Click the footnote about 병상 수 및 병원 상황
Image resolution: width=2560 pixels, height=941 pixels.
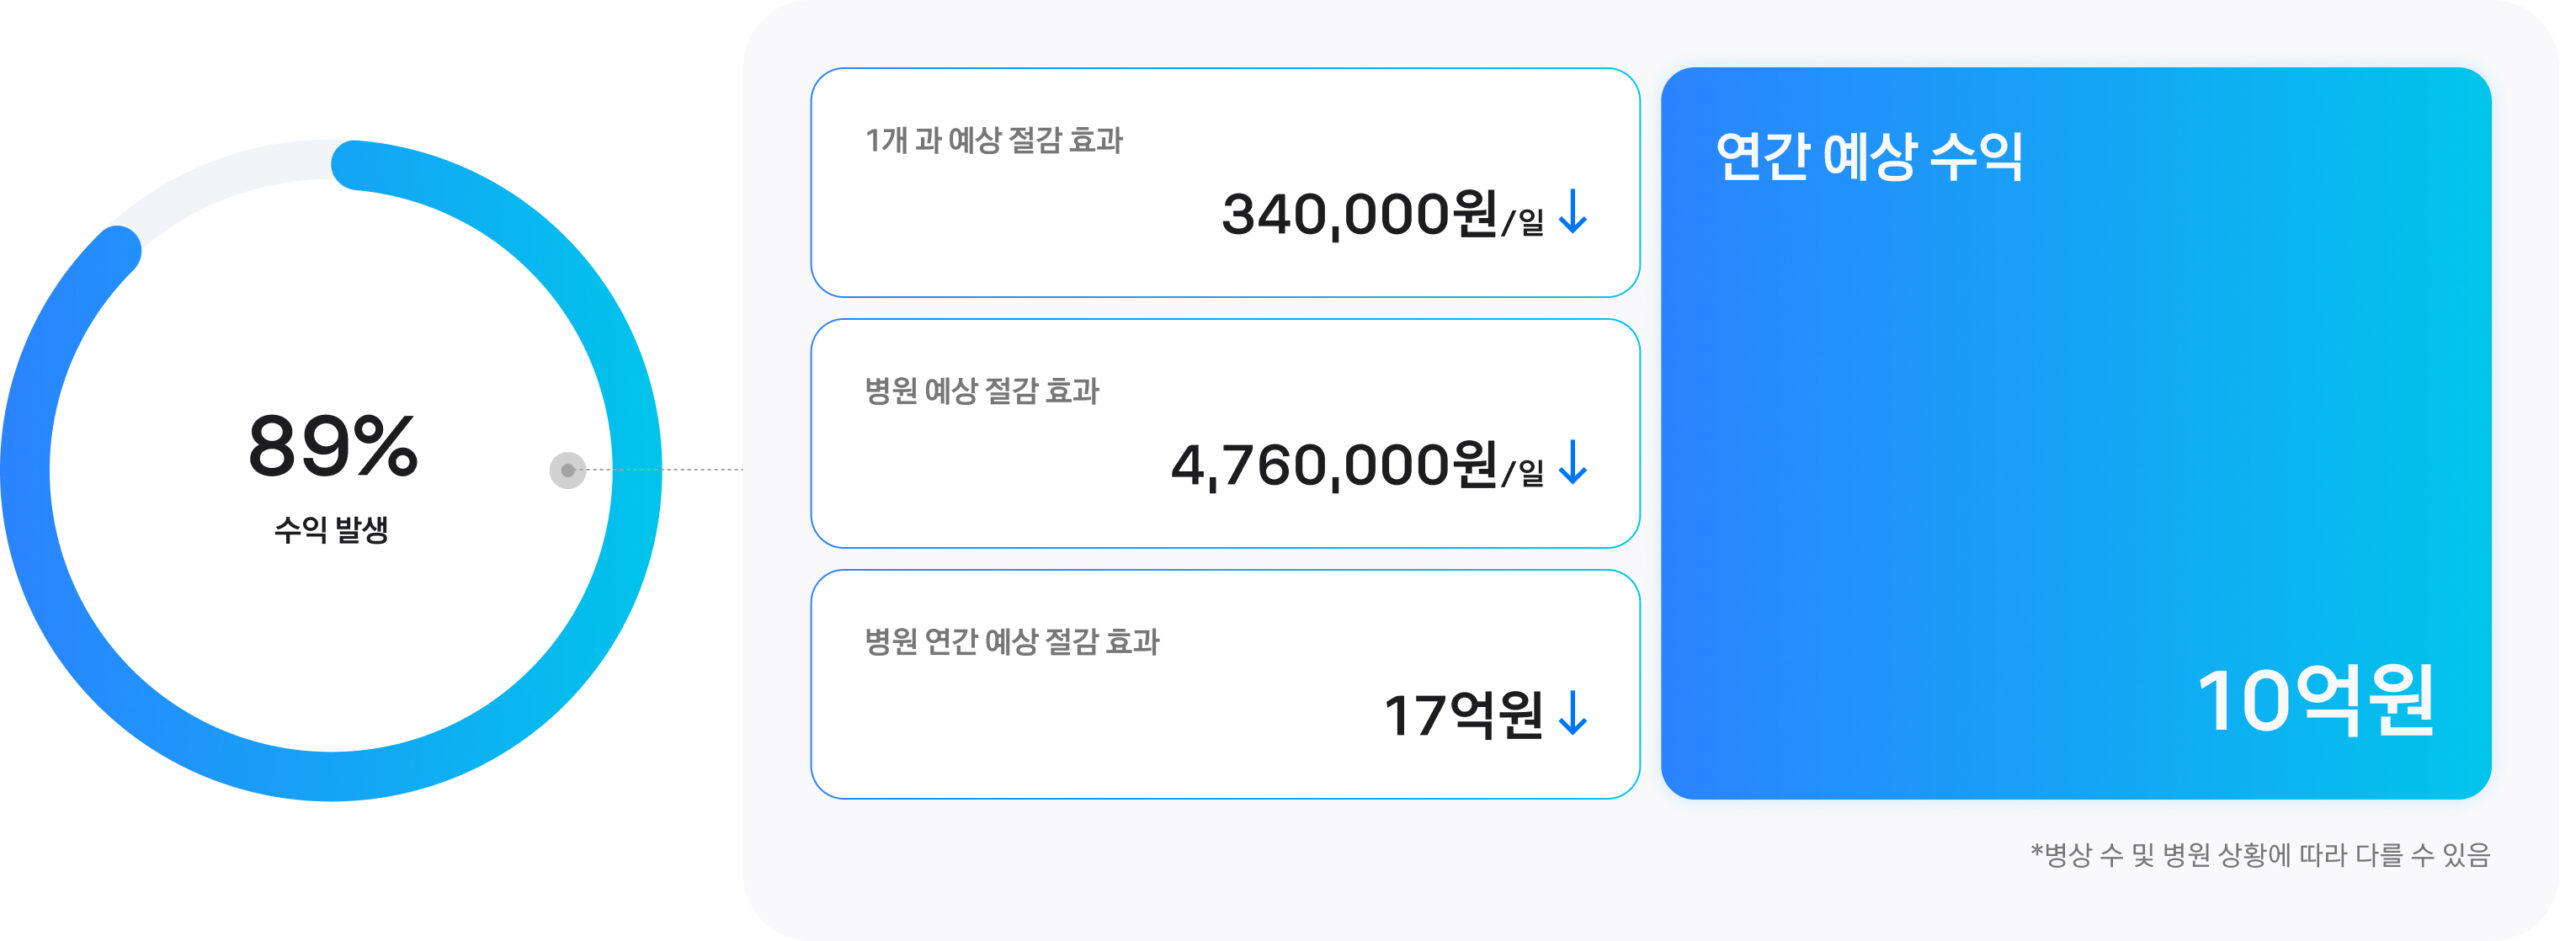(x=2260, y=855)
